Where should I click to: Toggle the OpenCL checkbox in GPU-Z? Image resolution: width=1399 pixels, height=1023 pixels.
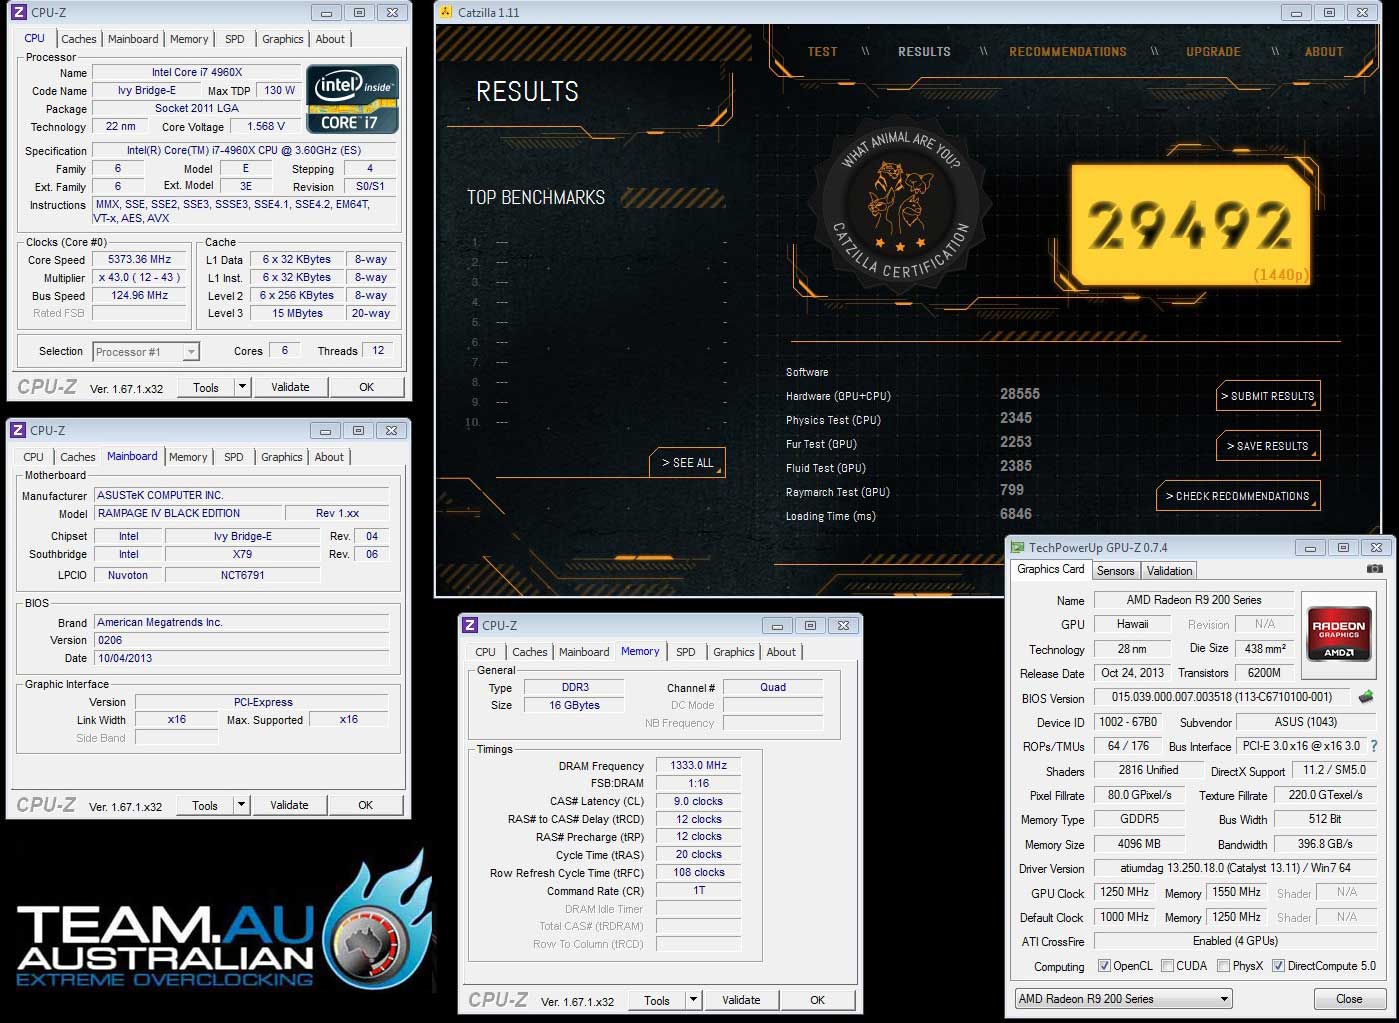tap(1104, 966)
